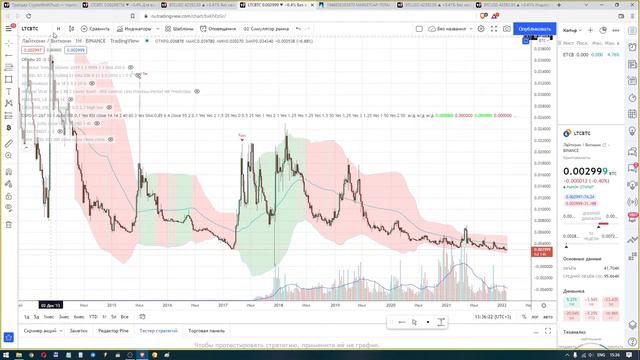Open chart settings gear in top toolbar
640x360 pixels.
(x=481, y=29)
